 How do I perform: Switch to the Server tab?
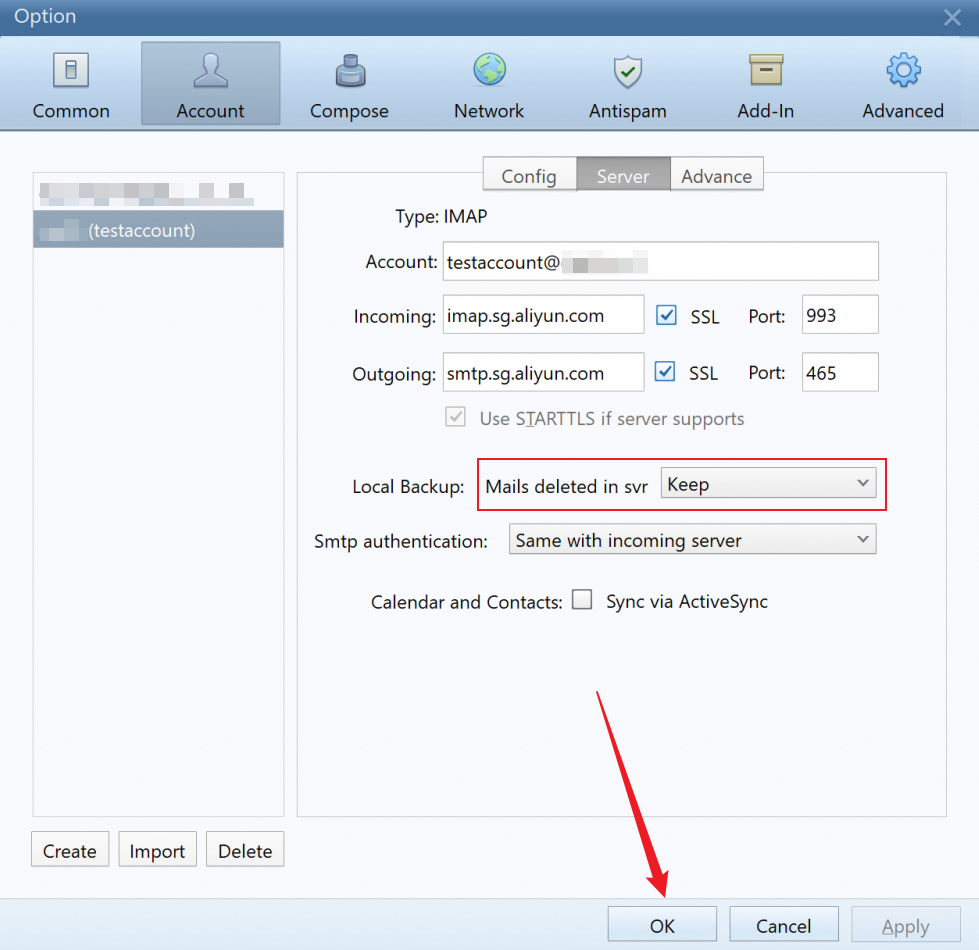click(x=623, y=175)
